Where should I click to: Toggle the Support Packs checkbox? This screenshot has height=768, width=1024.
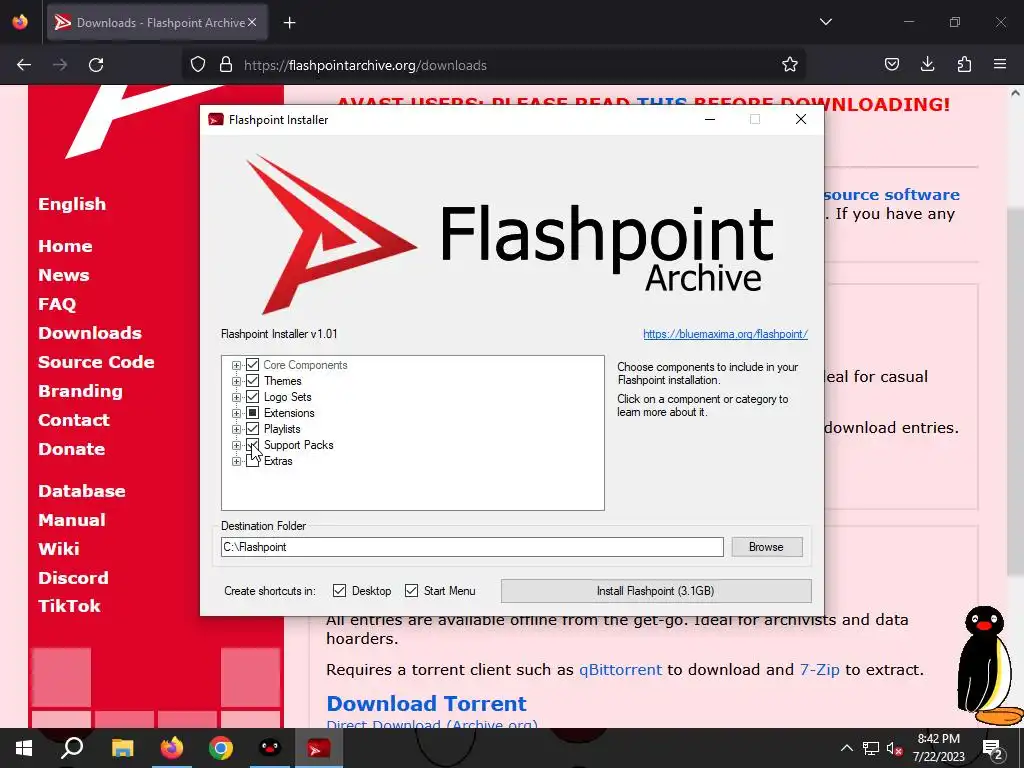pos(252,445)
